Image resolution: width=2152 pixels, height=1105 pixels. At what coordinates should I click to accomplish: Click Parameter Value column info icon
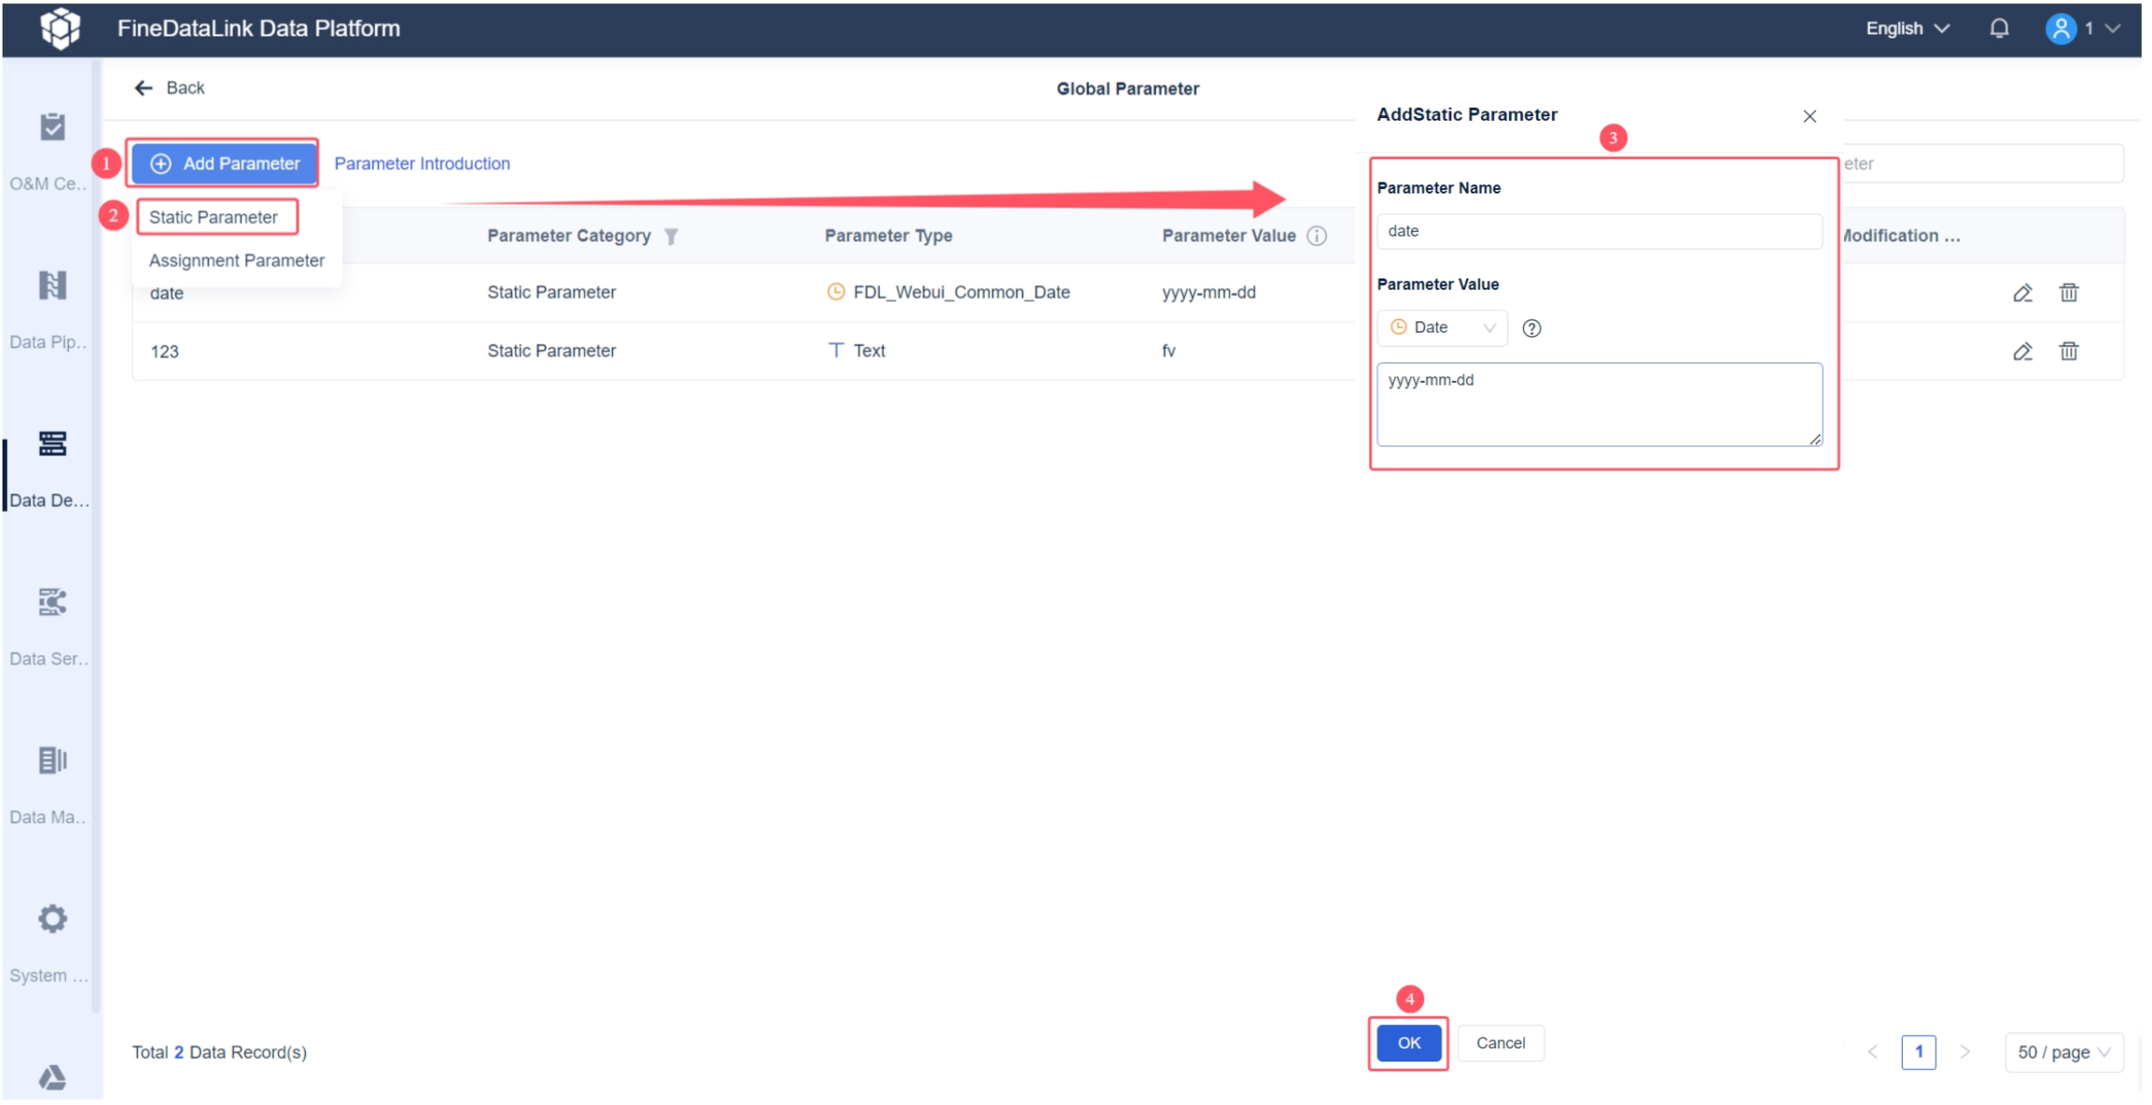pos(1317,236)
